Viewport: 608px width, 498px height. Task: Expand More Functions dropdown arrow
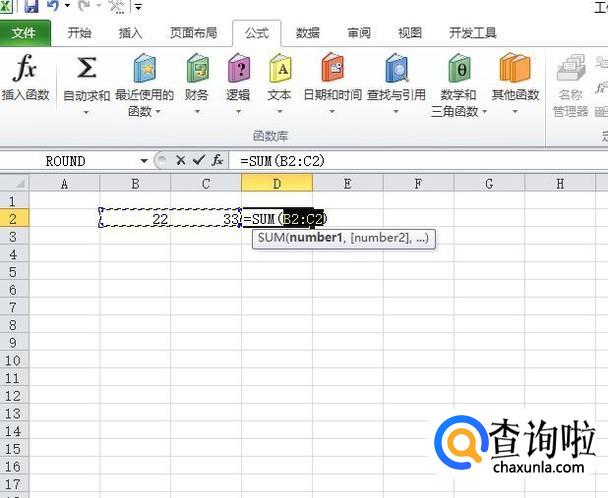click(x=515, y=112)
